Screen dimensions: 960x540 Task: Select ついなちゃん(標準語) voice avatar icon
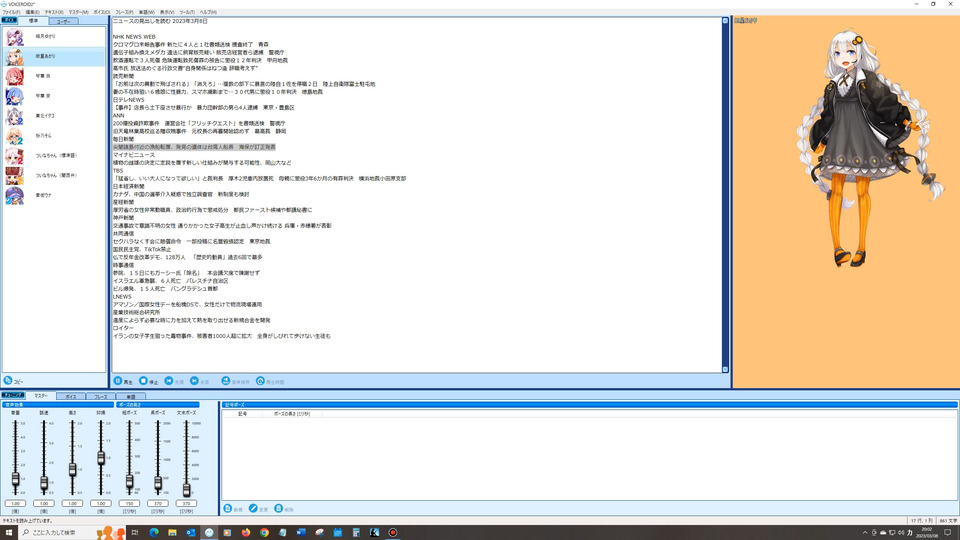pyautogui.click(x=15, y=156)
